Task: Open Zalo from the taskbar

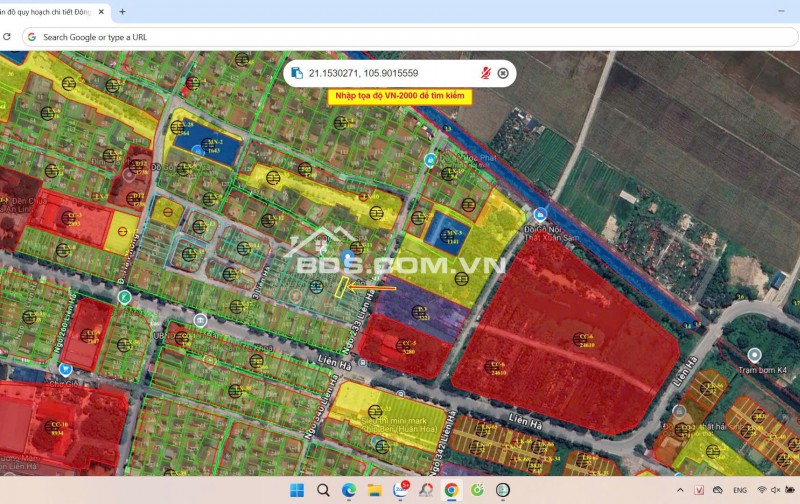Action: 401,490
